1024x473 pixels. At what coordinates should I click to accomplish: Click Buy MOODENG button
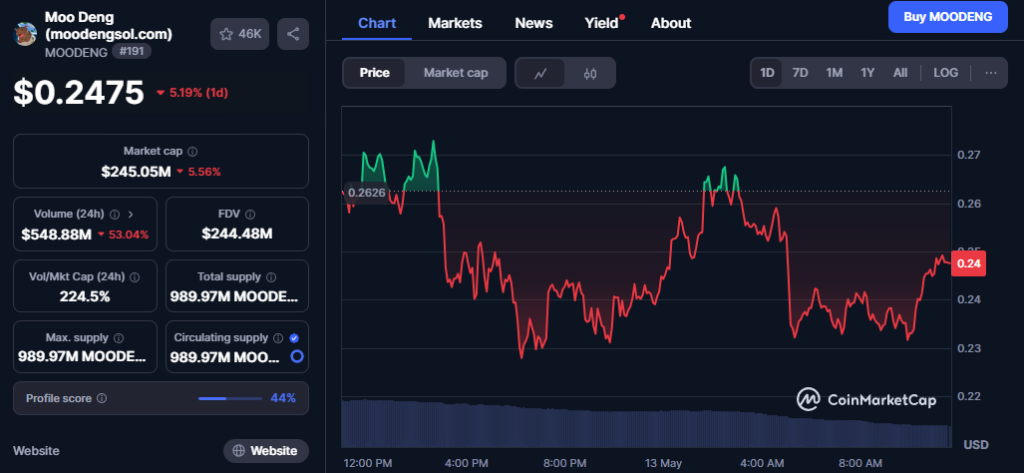(948, 17)
